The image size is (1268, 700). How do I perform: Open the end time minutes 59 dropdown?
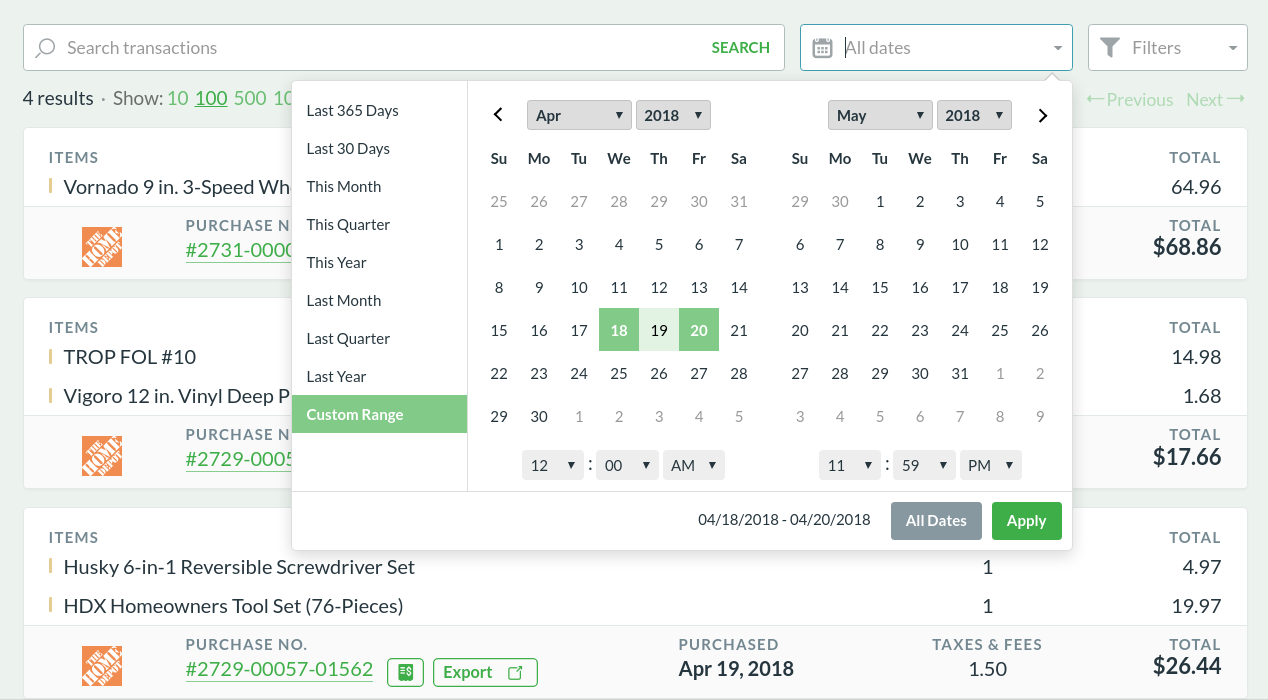click(x=924, y=464)
